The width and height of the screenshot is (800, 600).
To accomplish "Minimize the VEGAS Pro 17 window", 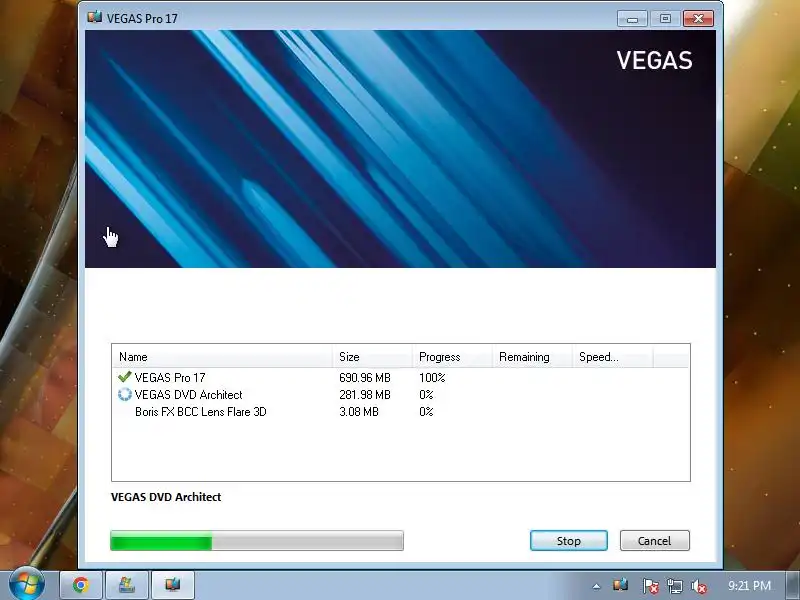I will click(x=632, y=19).
